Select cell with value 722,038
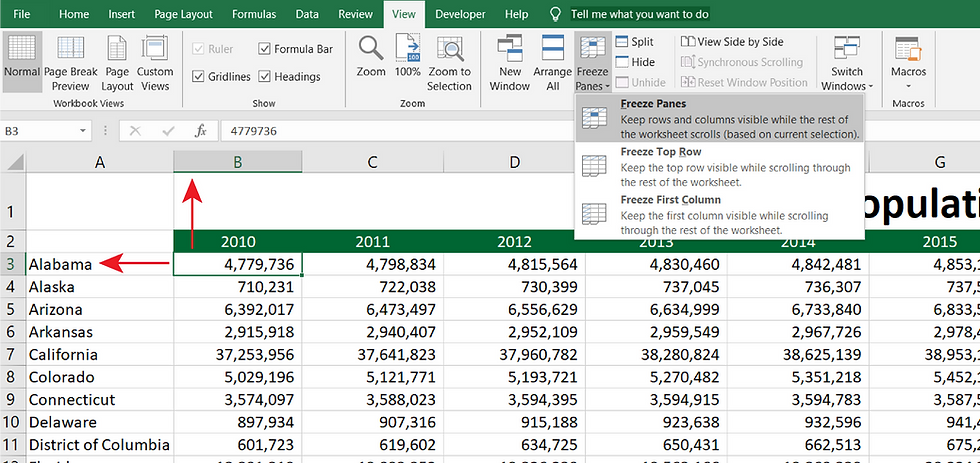The height and width of the screenshot is (463, 980). click(x=372, y=287)
